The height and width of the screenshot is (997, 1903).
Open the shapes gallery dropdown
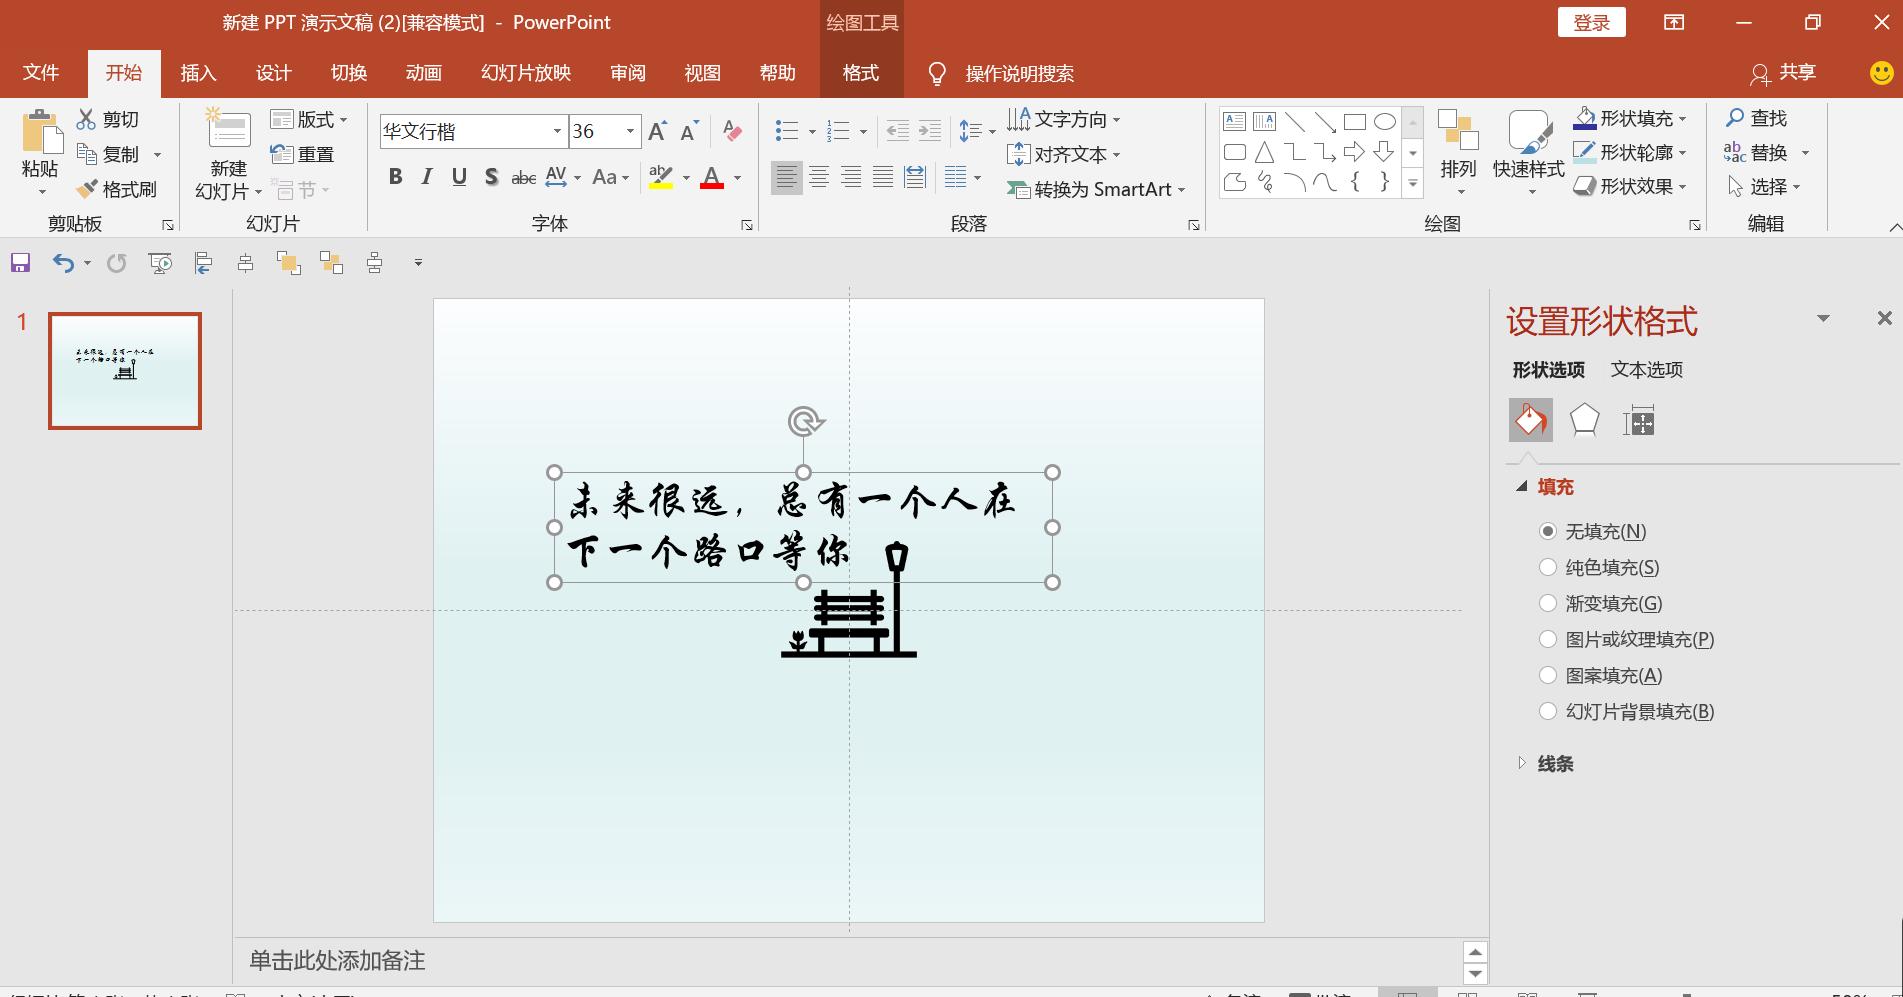click(x=1412, y=184)
